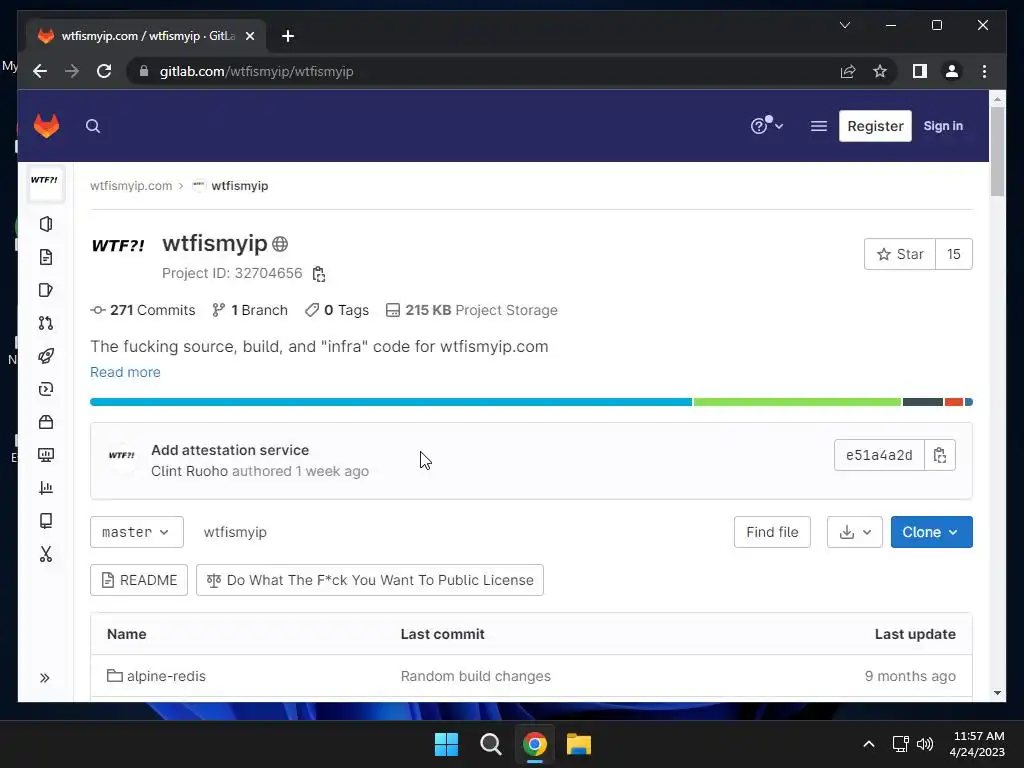Click the green segment of language bar
This screenshot has height=768, width=1024.
(797, 402)
